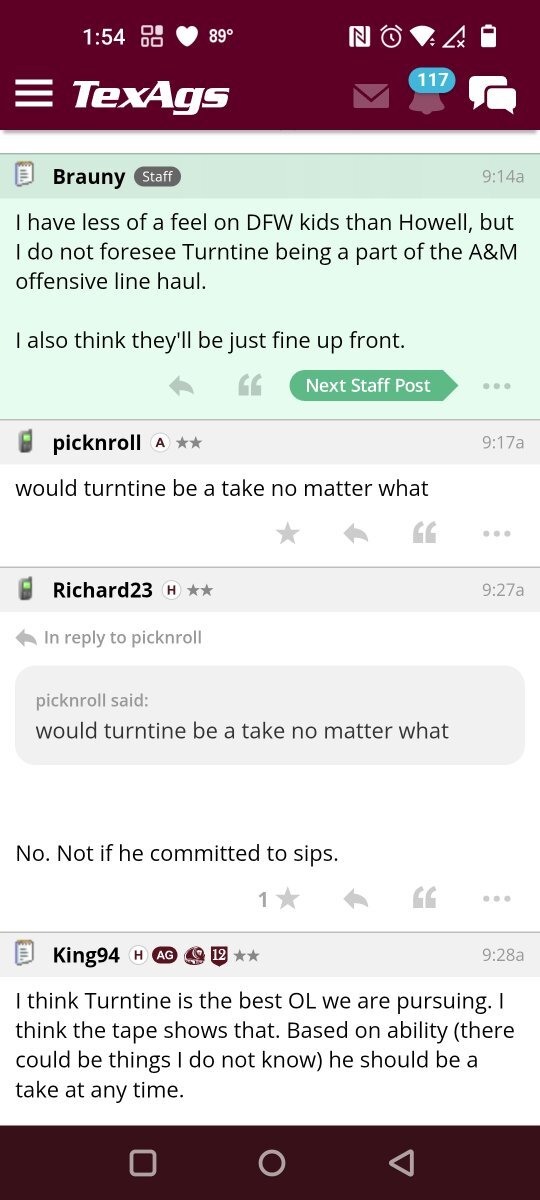
Task: Expand more options on Brauny's post
Action: coord(496,386)
